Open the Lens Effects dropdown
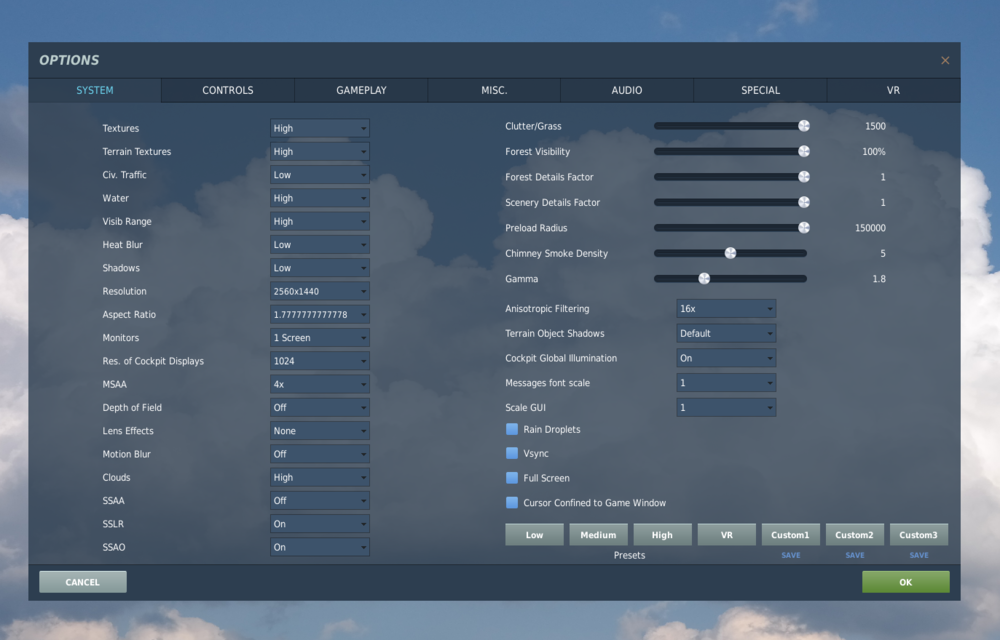 (319, 430)
